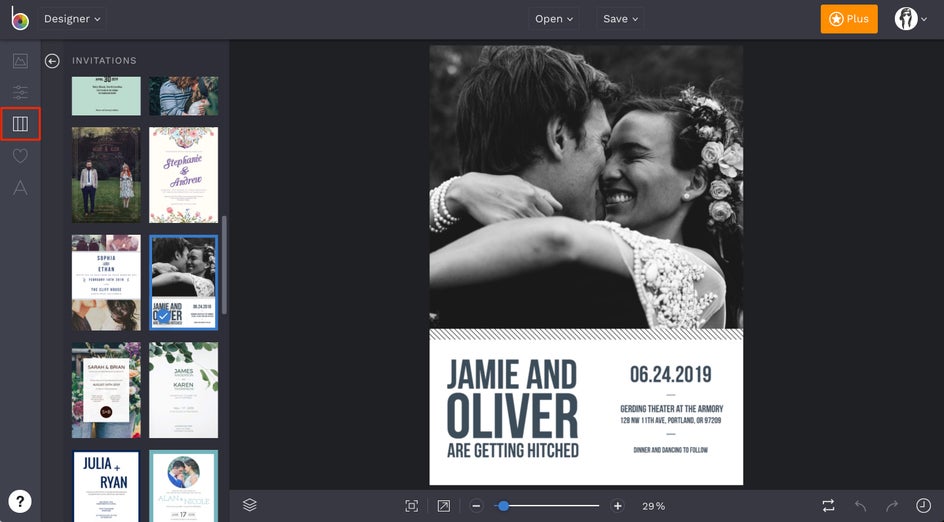Click the fullscreen expand icon
This screenshot has height=522, width=944.
point(444,506)
